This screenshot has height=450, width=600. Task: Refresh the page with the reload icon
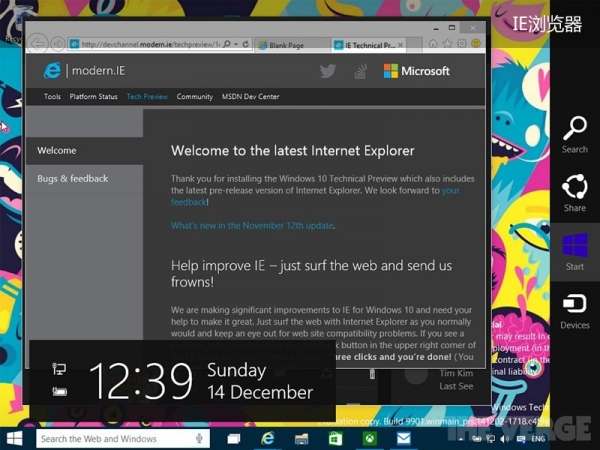click(x=246, y=44)
